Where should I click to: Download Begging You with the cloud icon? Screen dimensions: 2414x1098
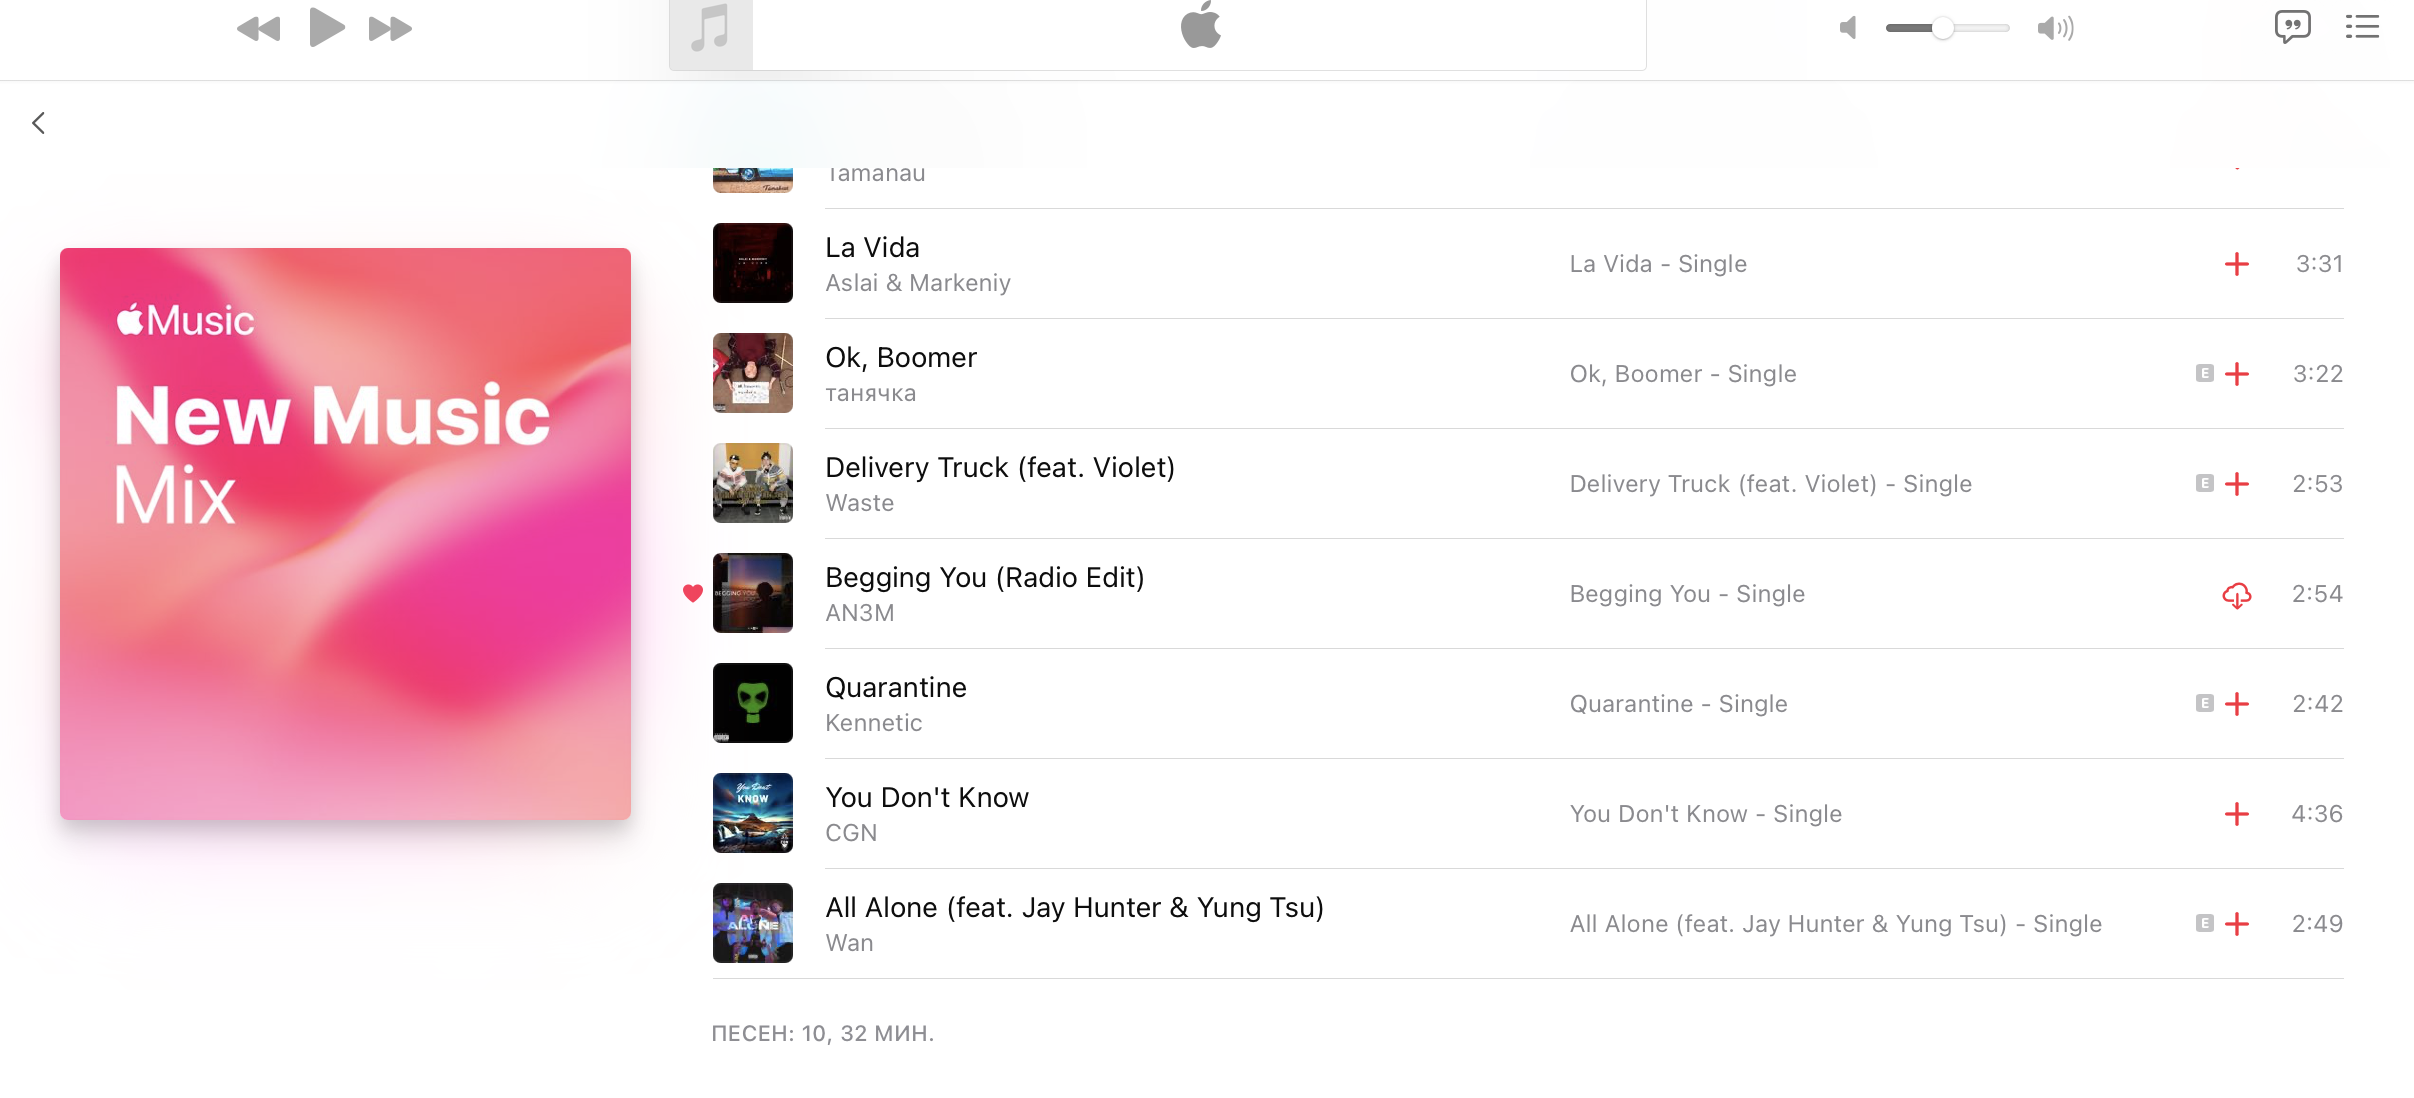(2237, 595)
